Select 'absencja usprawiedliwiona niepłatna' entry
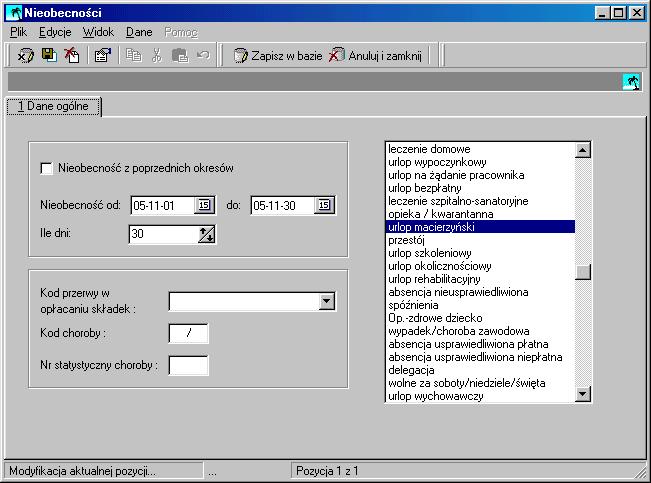The height and width of the screenshot is (483, 651). pyautogui.click(x=480, y=357)
